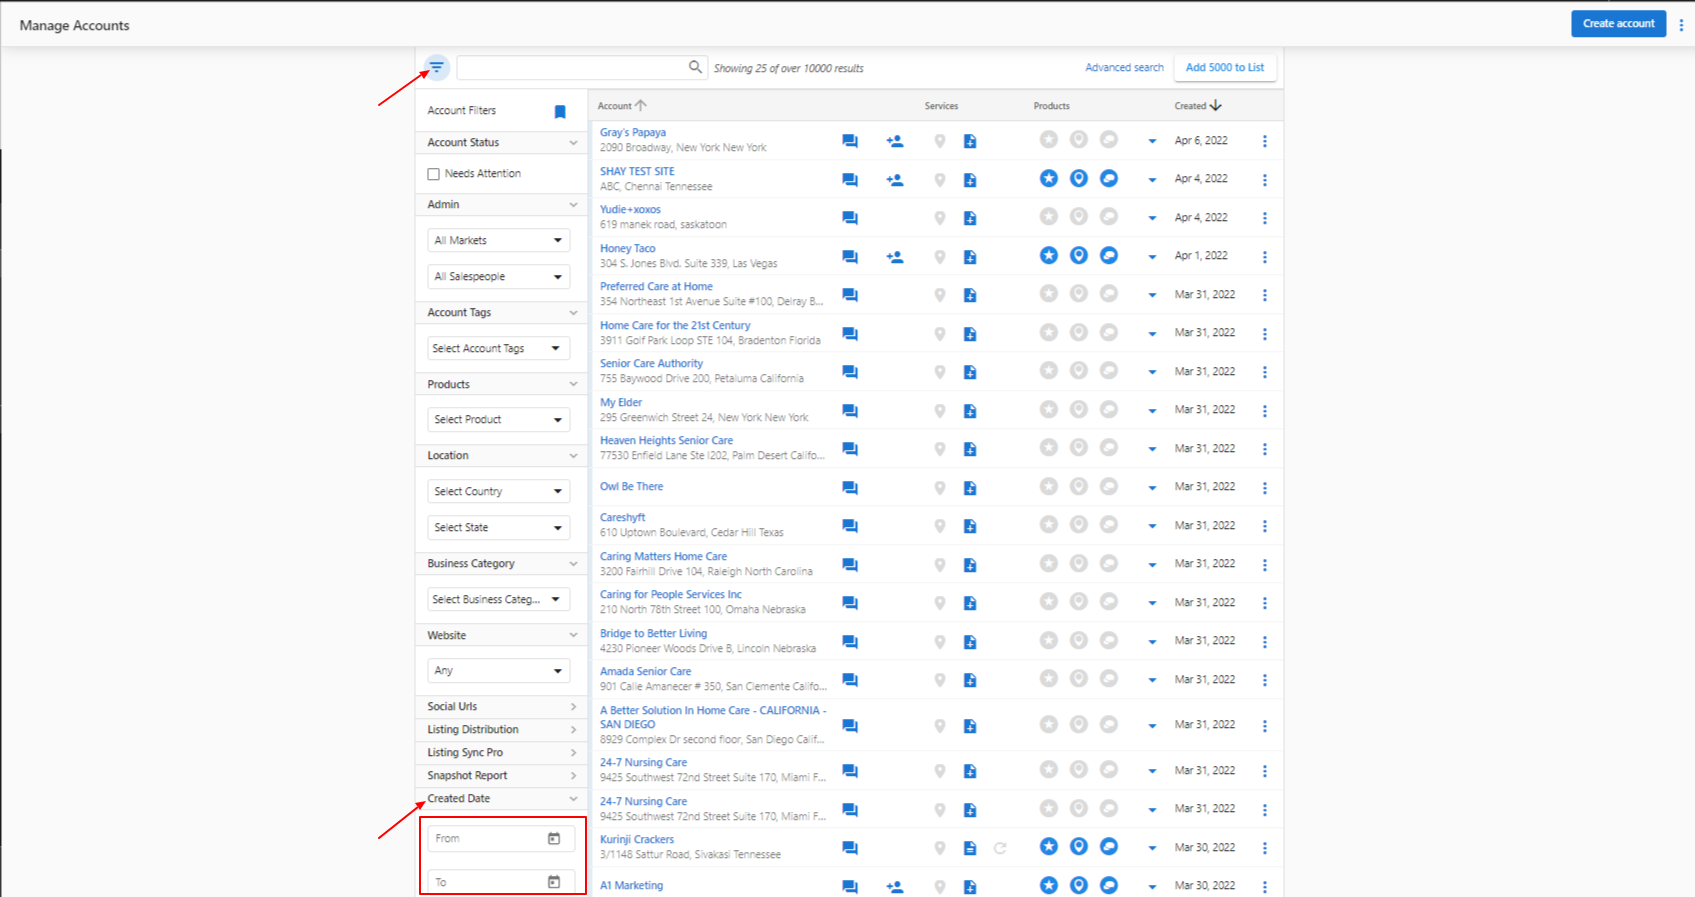Open the Website Any dropdown
This screenshot has height=897, width=1695.
click(498, 670)
